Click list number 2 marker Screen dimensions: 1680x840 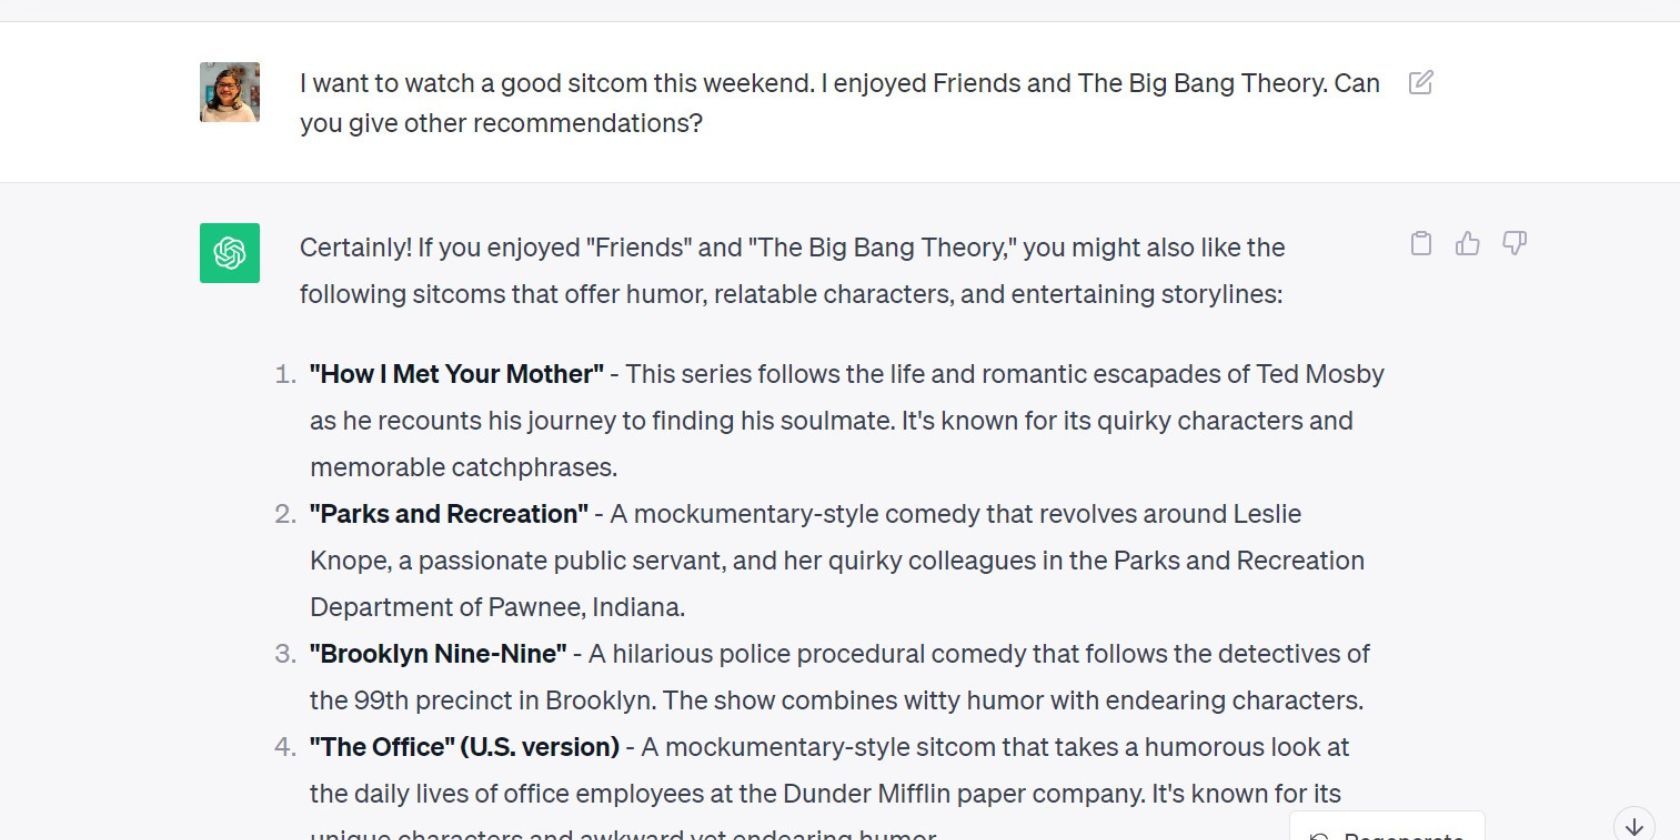click(285, 514)
